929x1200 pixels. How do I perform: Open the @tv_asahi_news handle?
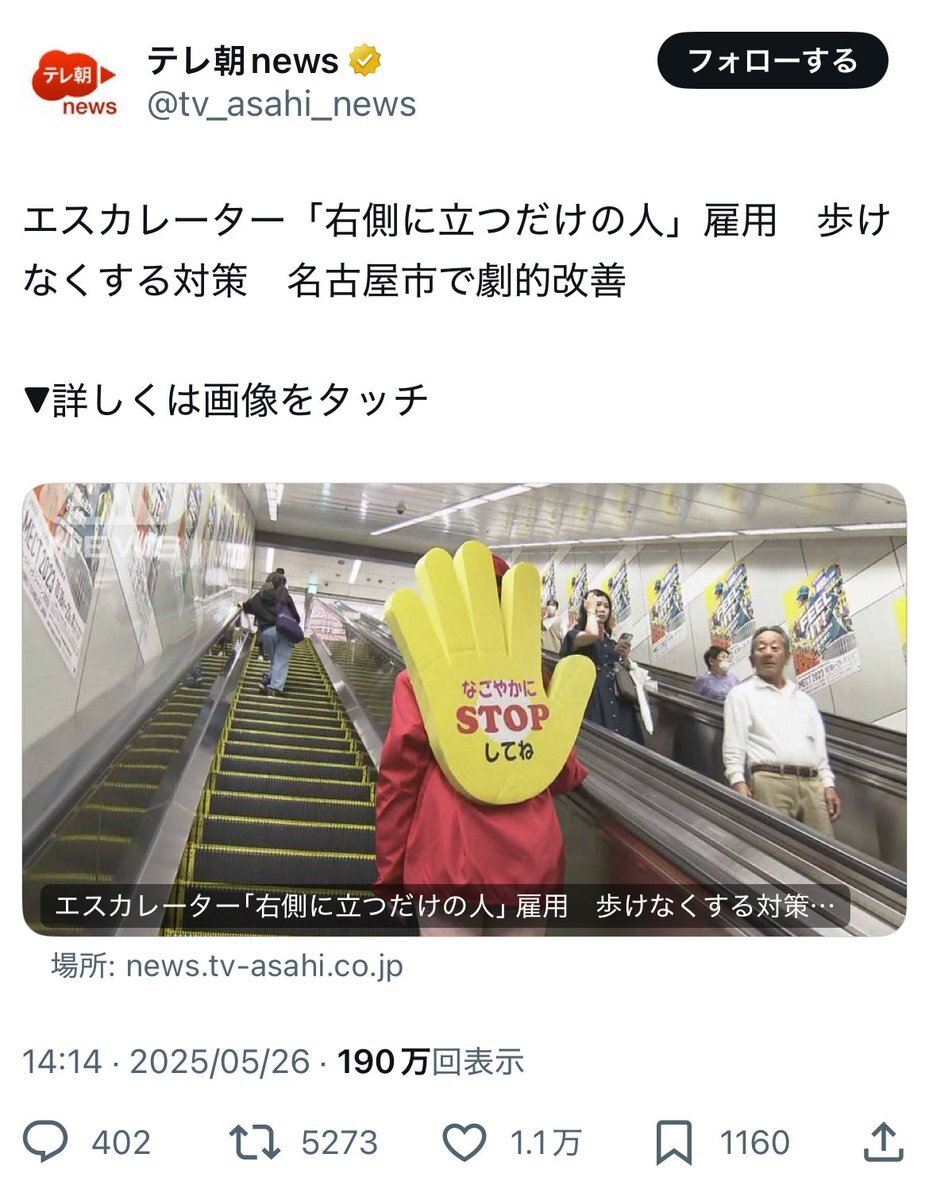(x=281, y=104)
